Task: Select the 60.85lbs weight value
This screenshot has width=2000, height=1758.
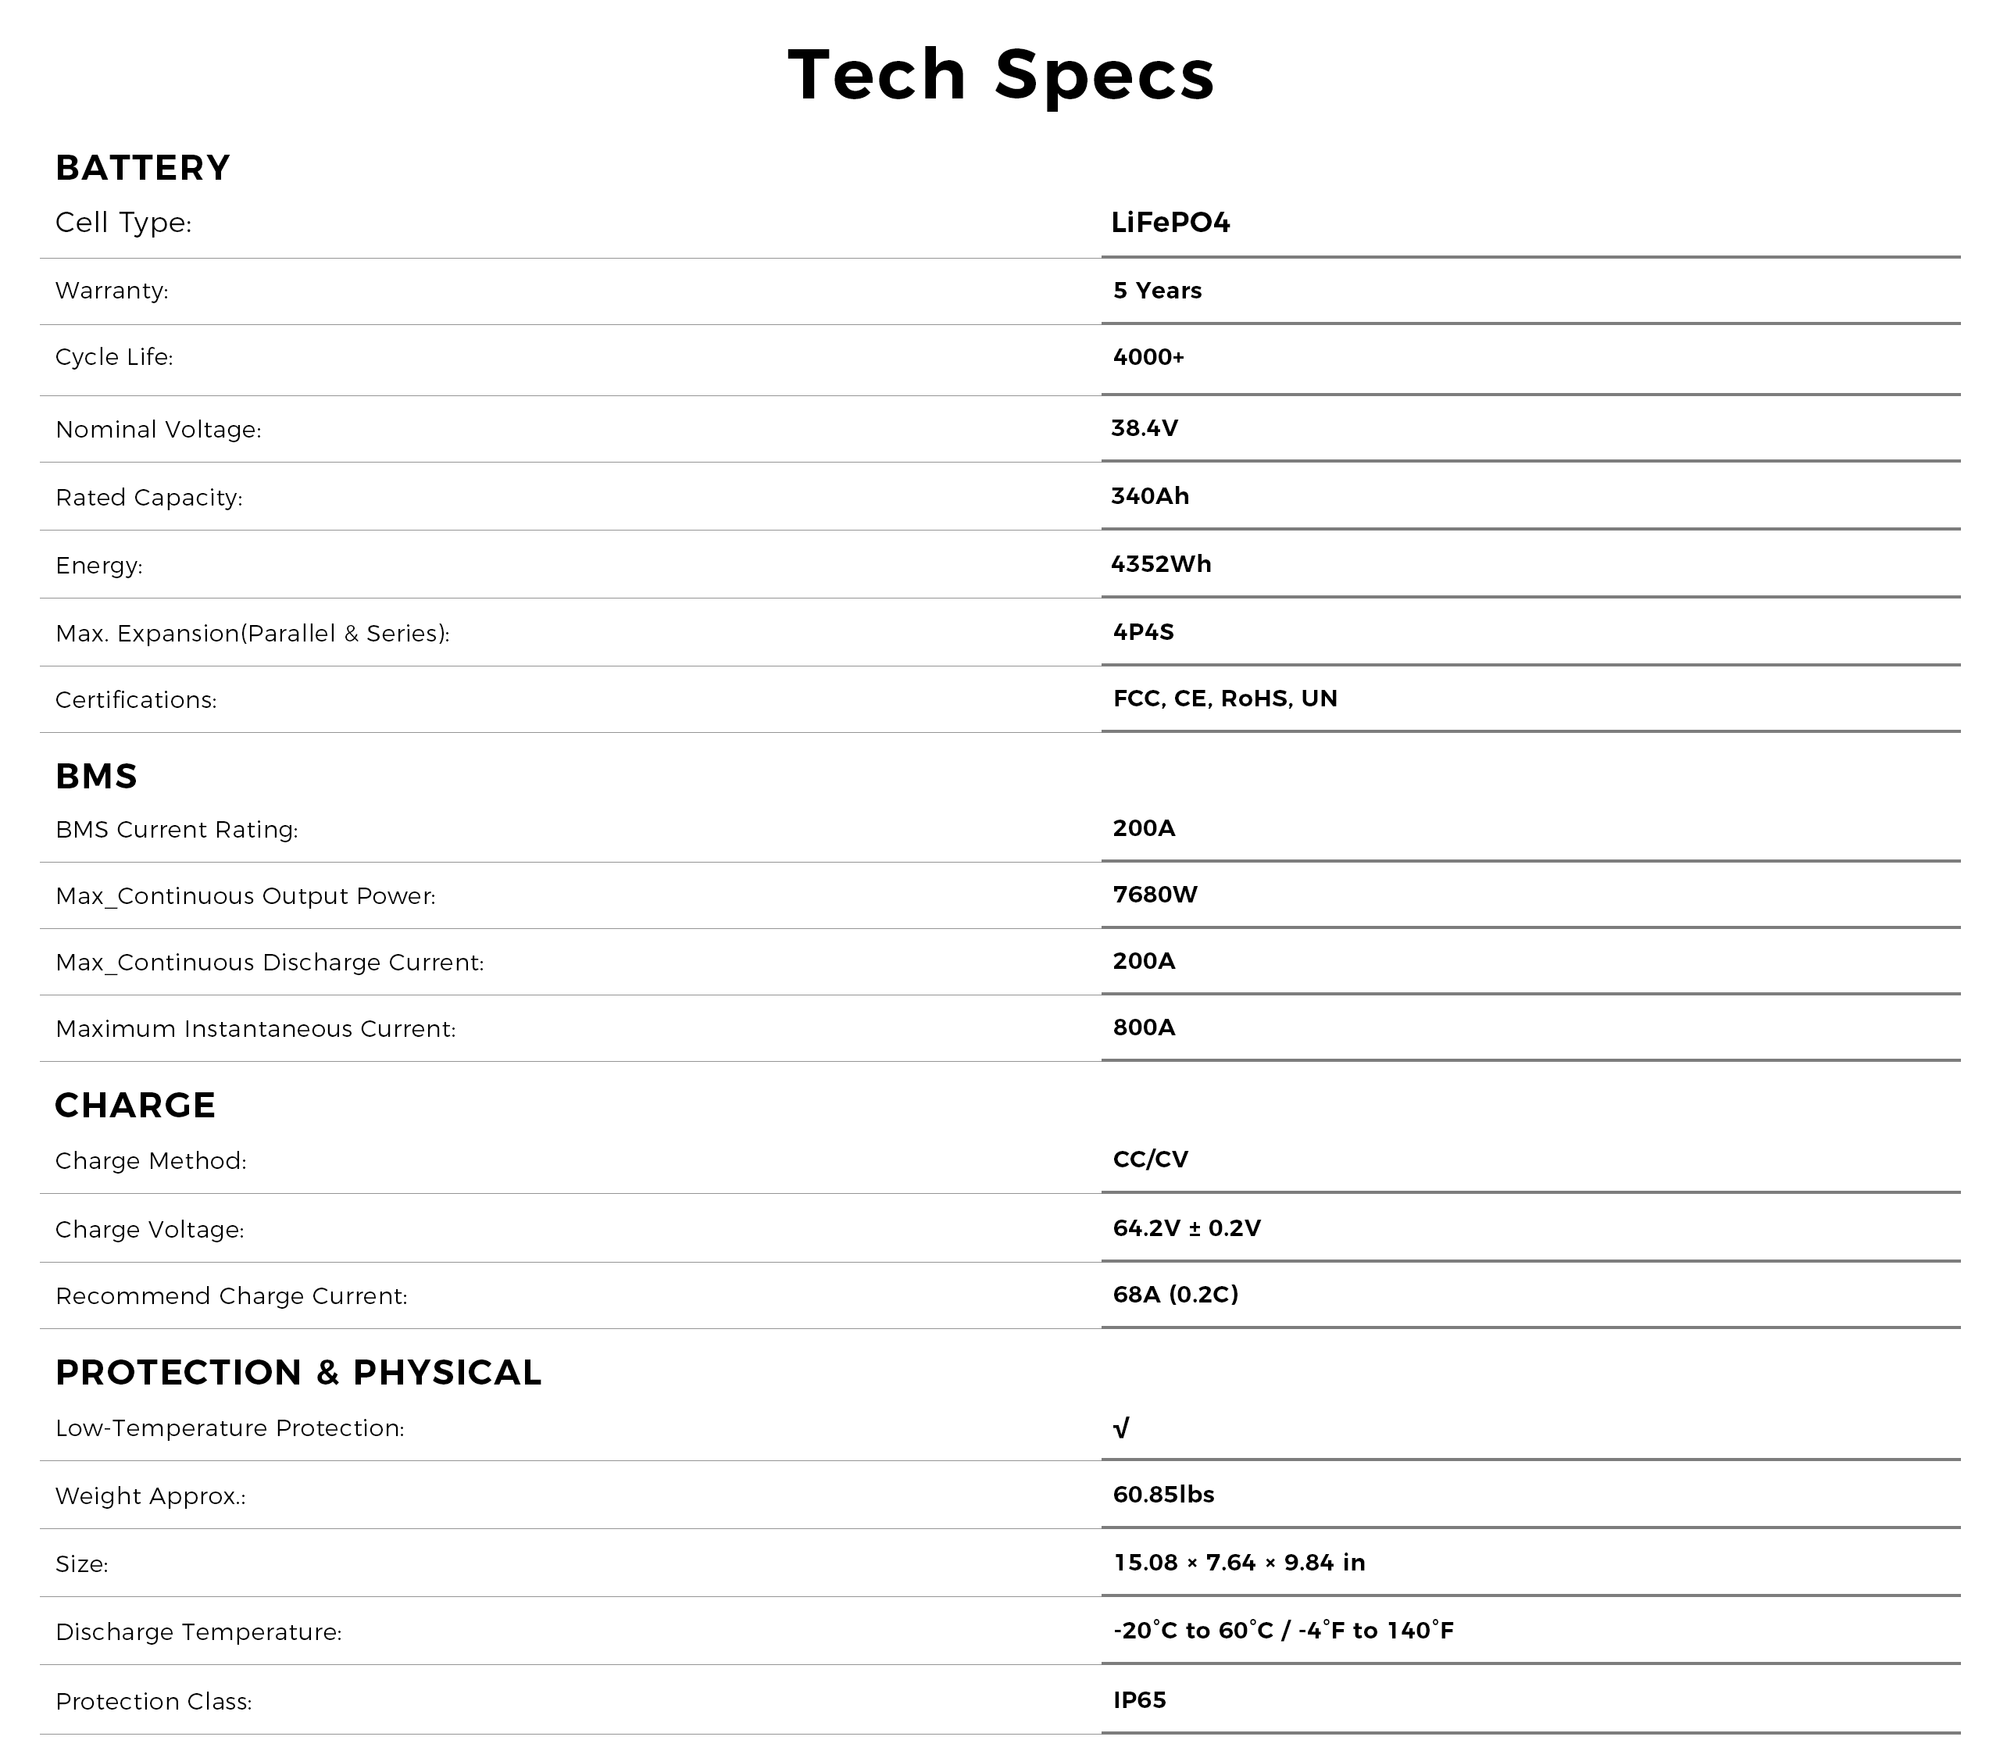Action: [x=1163, y=1495]
